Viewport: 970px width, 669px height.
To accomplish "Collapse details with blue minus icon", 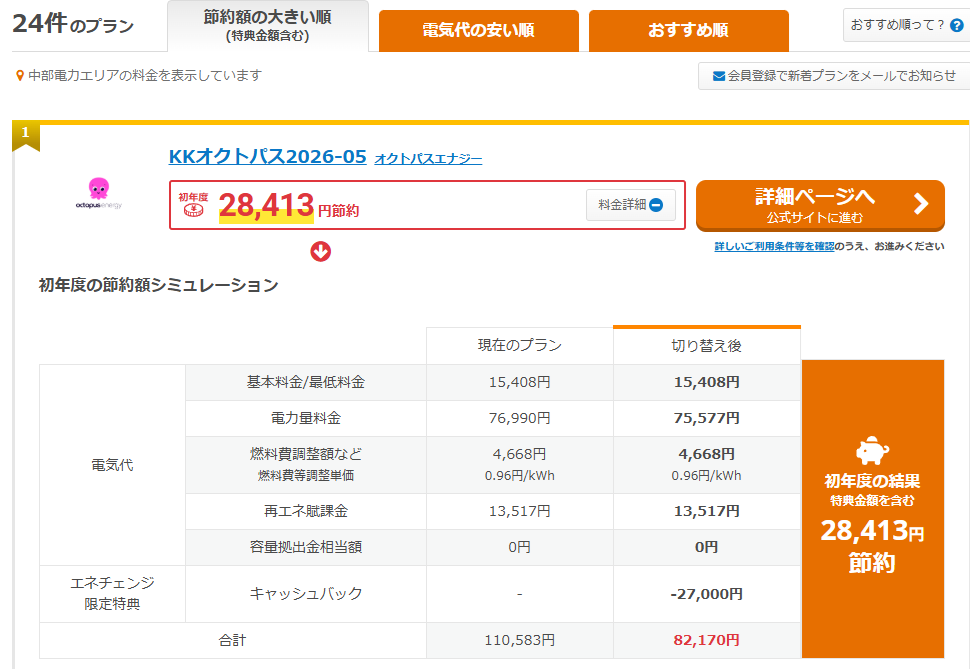I will point(656,205).
